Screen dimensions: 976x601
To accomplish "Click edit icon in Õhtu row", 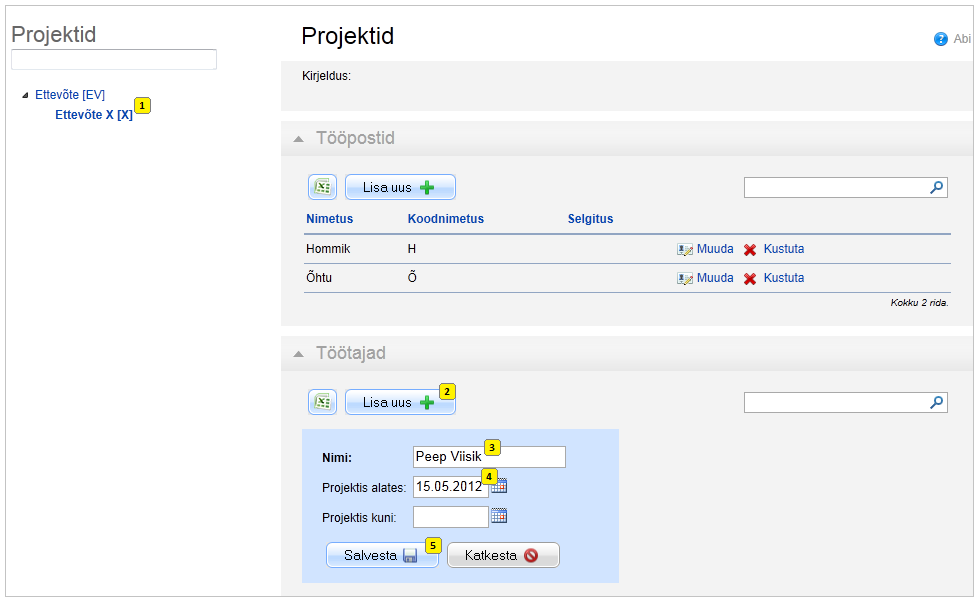I will tap(685, 279).
